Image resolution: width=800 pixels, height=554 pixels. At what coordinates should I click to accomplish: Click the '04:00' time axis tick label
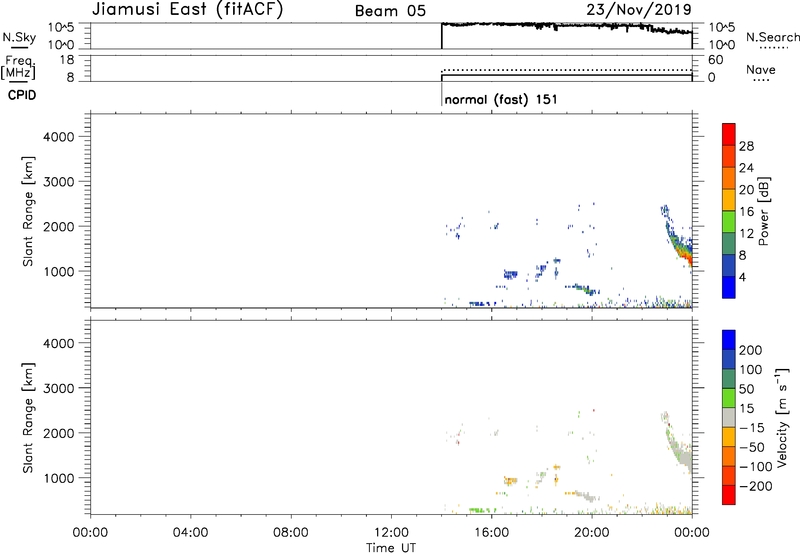(x=191, y=533)
